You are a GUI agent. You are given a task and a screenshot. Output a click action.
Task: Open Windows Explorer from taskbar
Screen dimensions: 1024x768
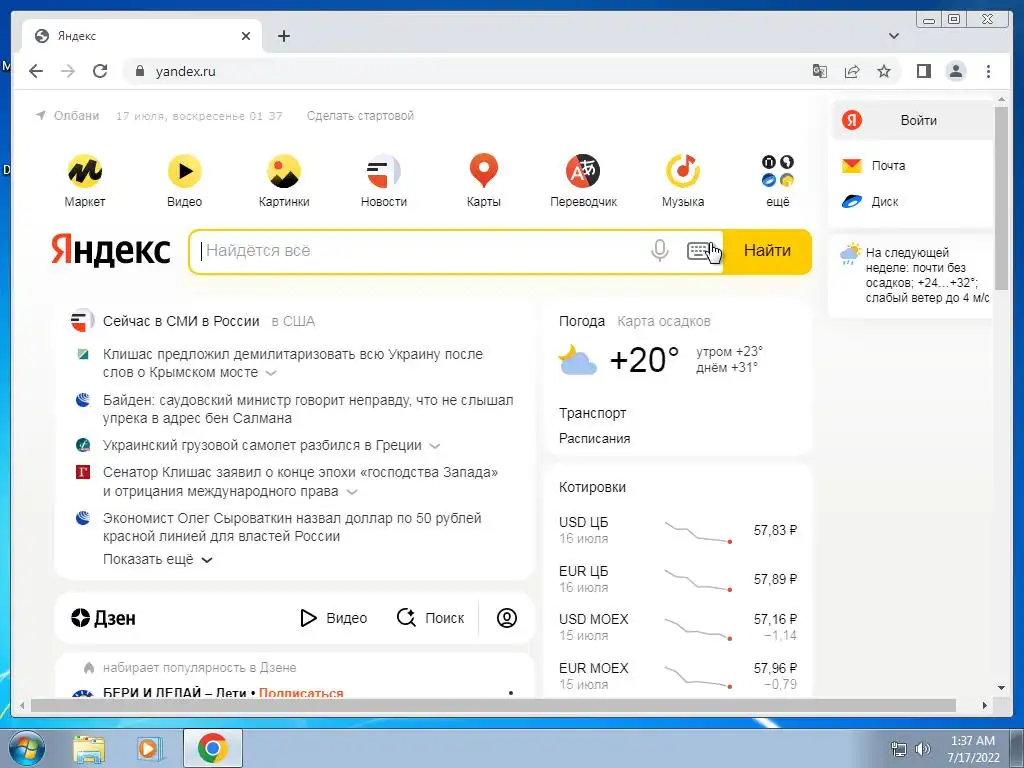(x=89, y=748)
